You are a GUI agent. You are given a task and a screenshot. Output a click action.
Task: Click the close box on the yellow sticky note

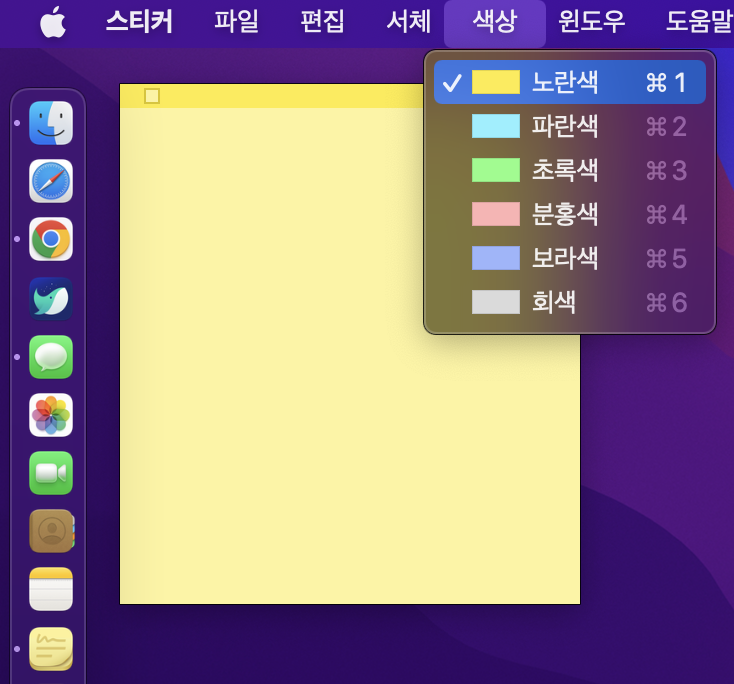click(x=152, y=96)
